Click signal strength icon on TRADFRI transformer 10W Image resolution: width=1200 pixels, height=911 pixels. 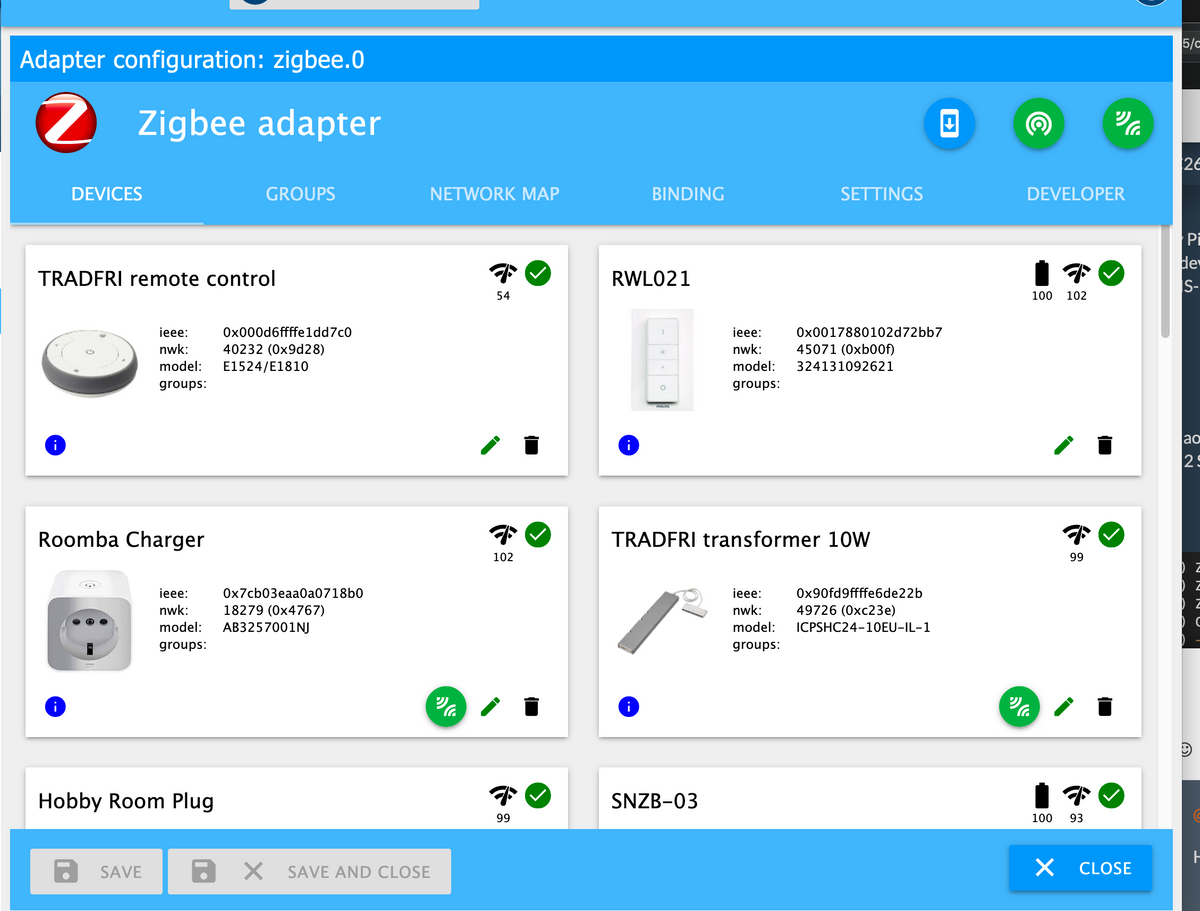click(x=1076, y=534)
